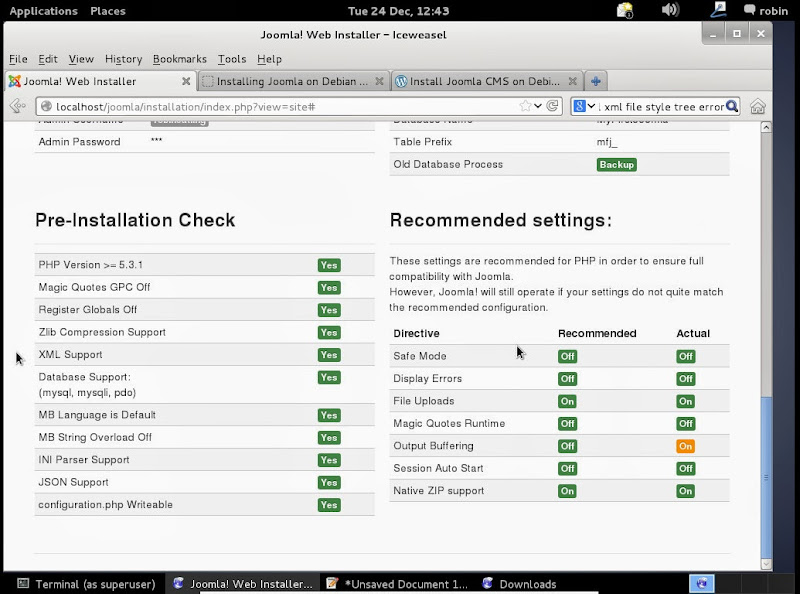Reload page with refresh icon
Image resolution: width=800 pixels, height=594 pixels.
[552, 106]
